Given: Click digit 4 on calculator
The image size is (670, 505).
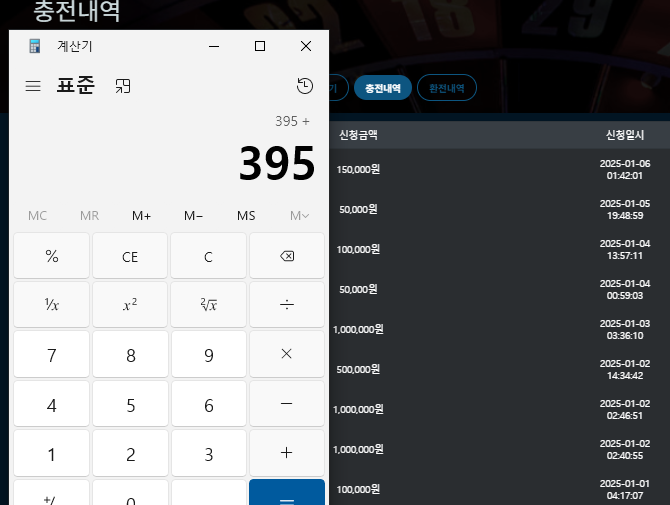Looking at the screenshot, I should [52, 403].
